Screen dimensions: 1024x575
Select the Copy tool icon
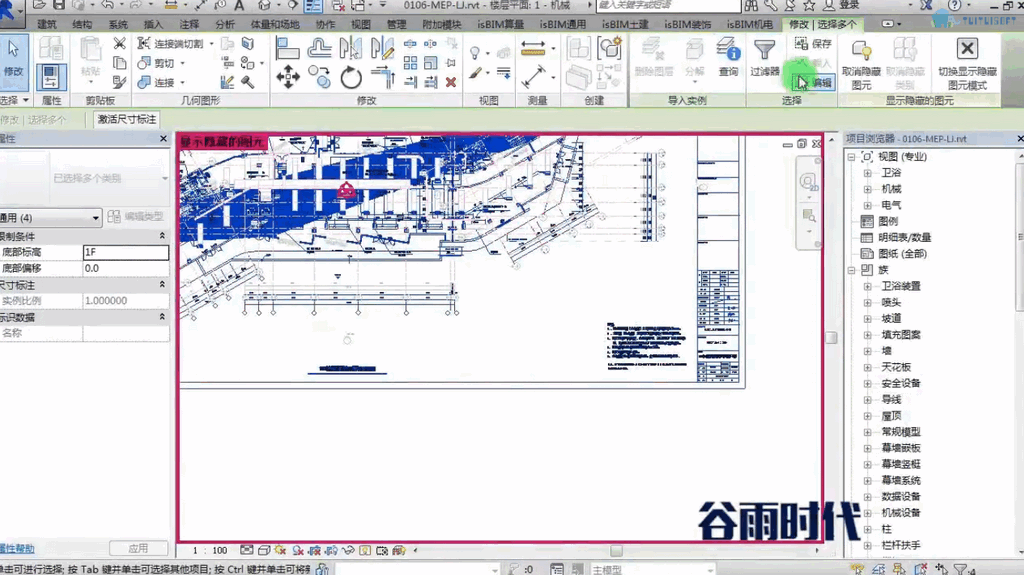pos(319,77)
